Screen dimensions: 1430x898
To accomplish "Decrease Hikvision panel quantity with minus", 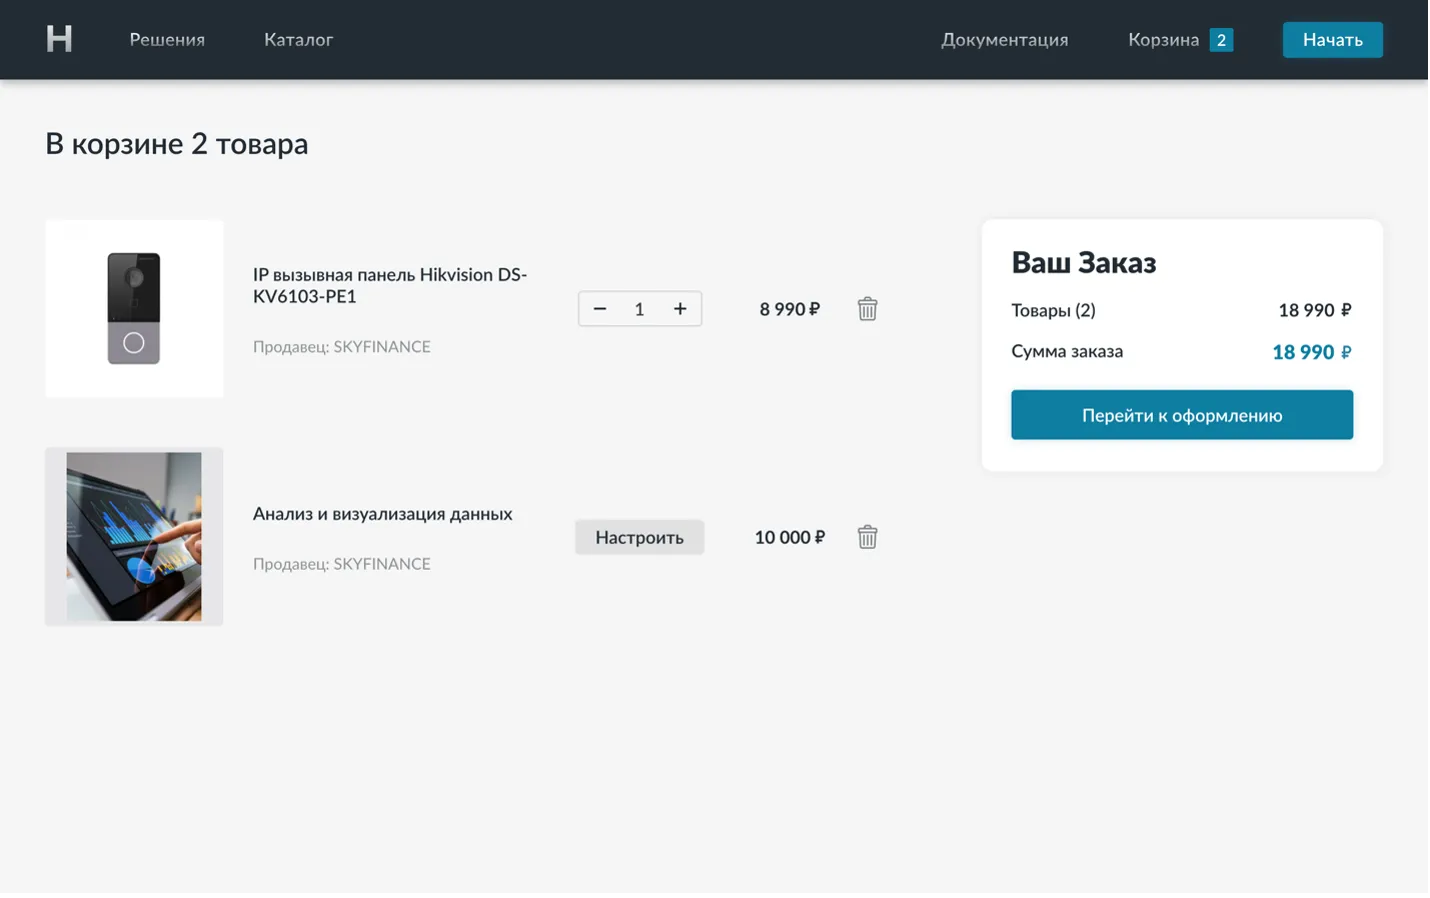I will pyautogui.click(x=600, y=309).
